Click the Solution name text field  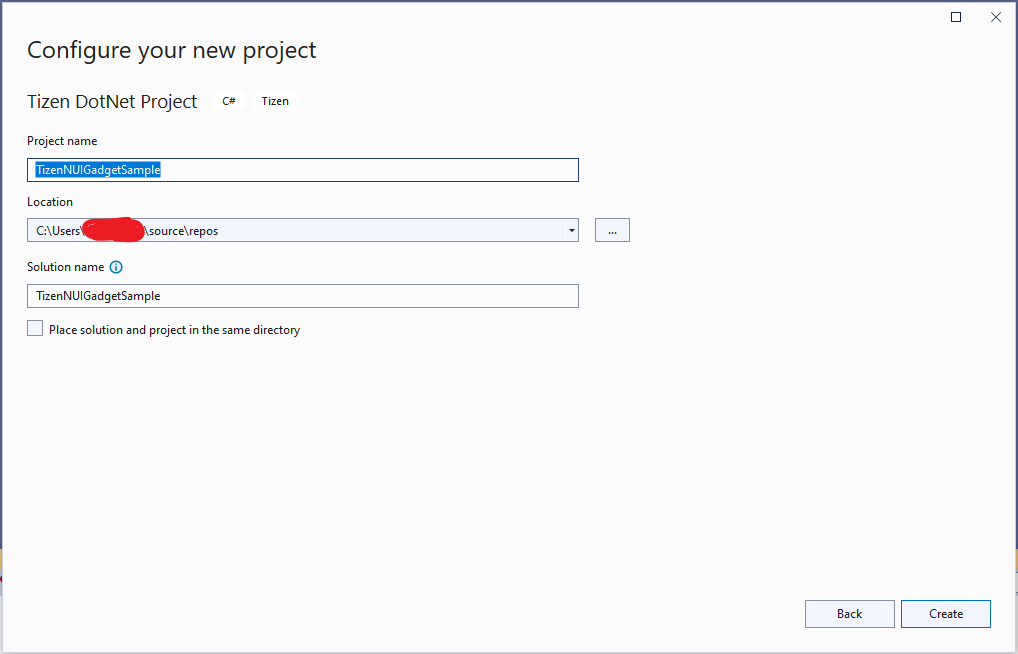point(300,295)
